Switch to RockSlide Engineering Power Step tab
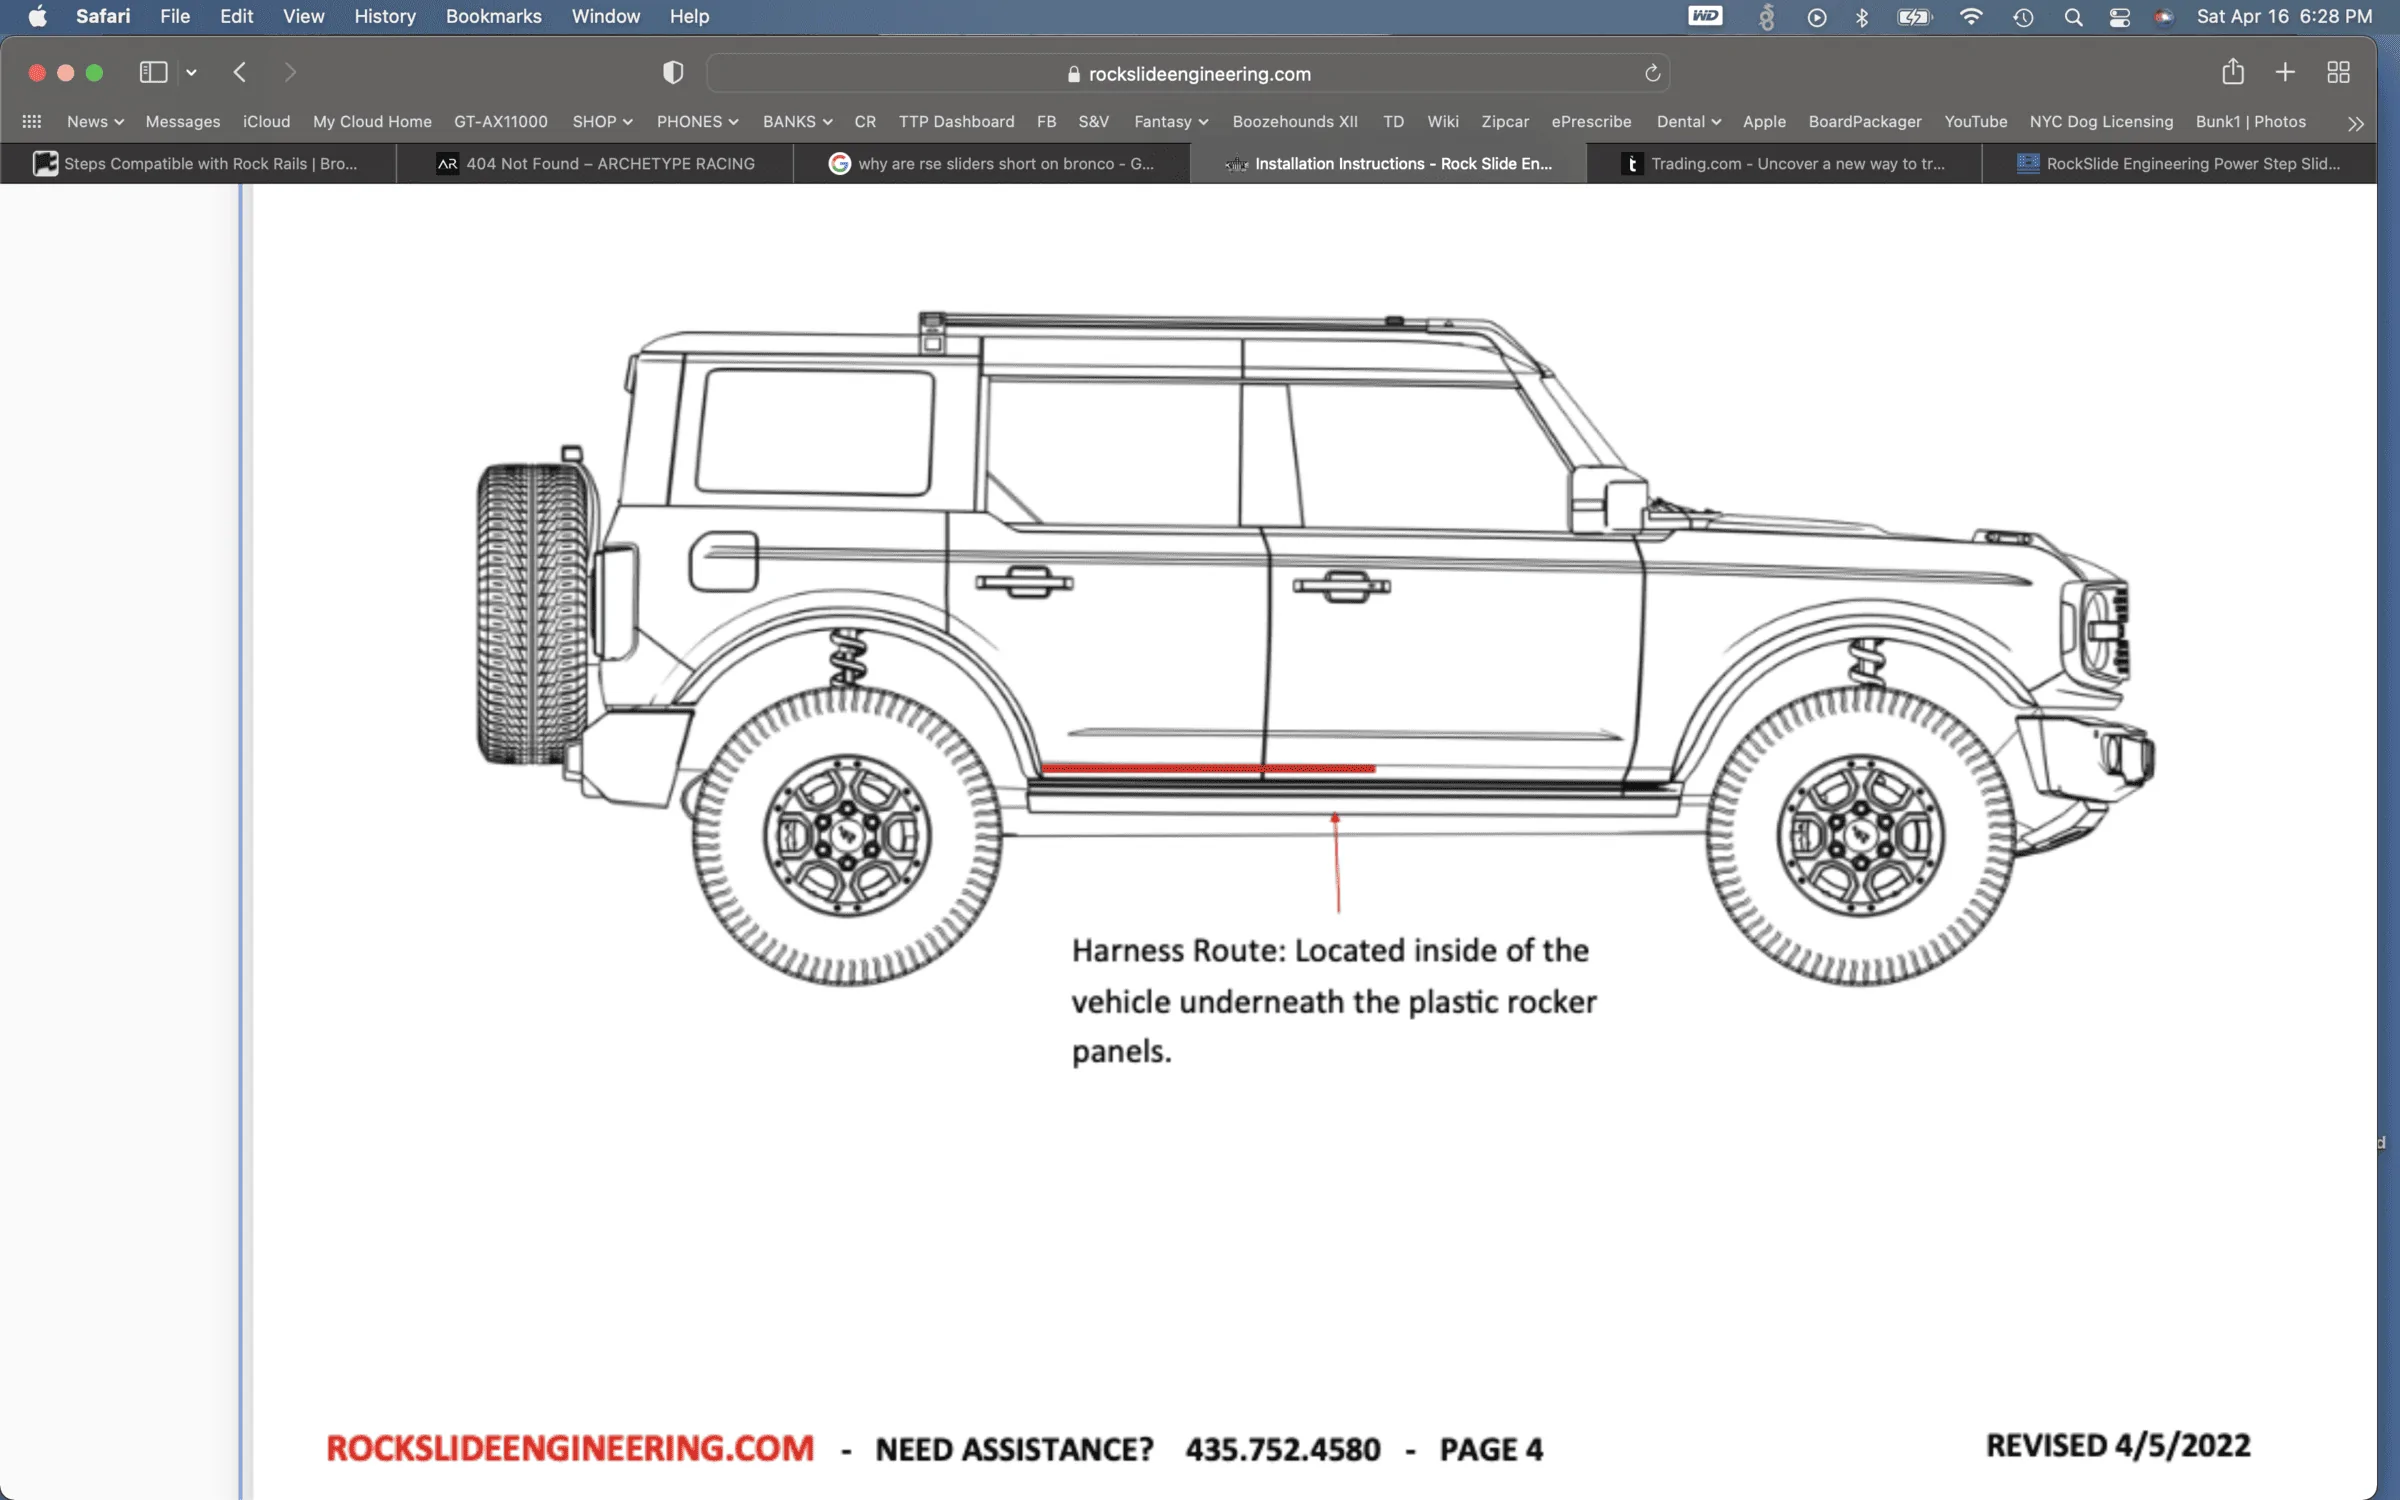This screenshot has height=1500, width=2400. pyautogui.click(x=2180, y=163)
